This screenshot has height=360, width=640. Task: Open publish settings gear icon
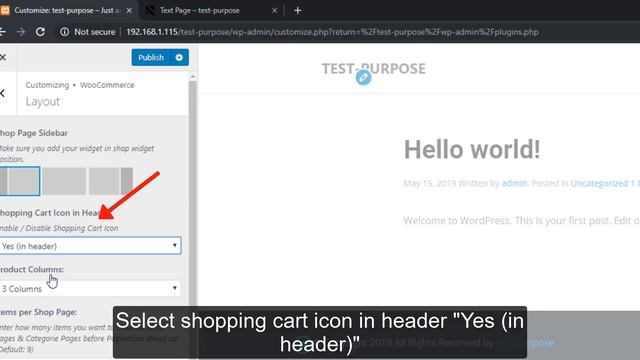click(x=179, y=58)
